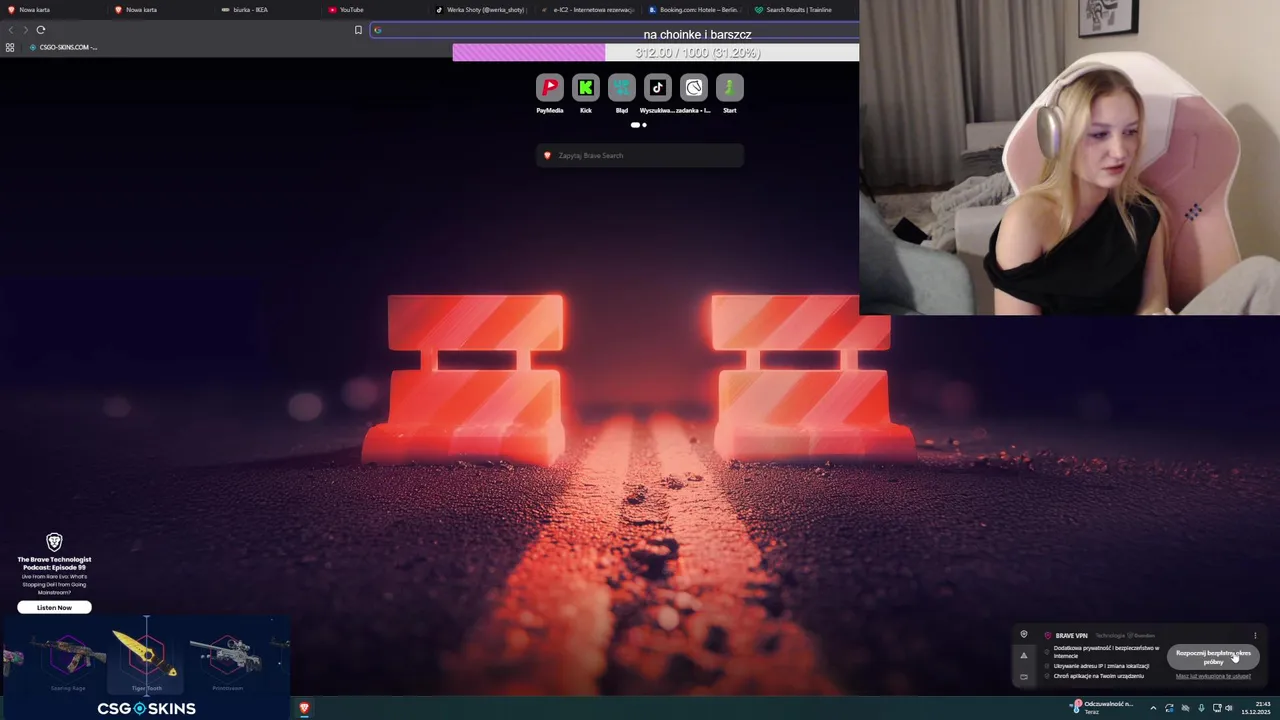Select the triangle icon in VPN sidebar

point(1023,656)
